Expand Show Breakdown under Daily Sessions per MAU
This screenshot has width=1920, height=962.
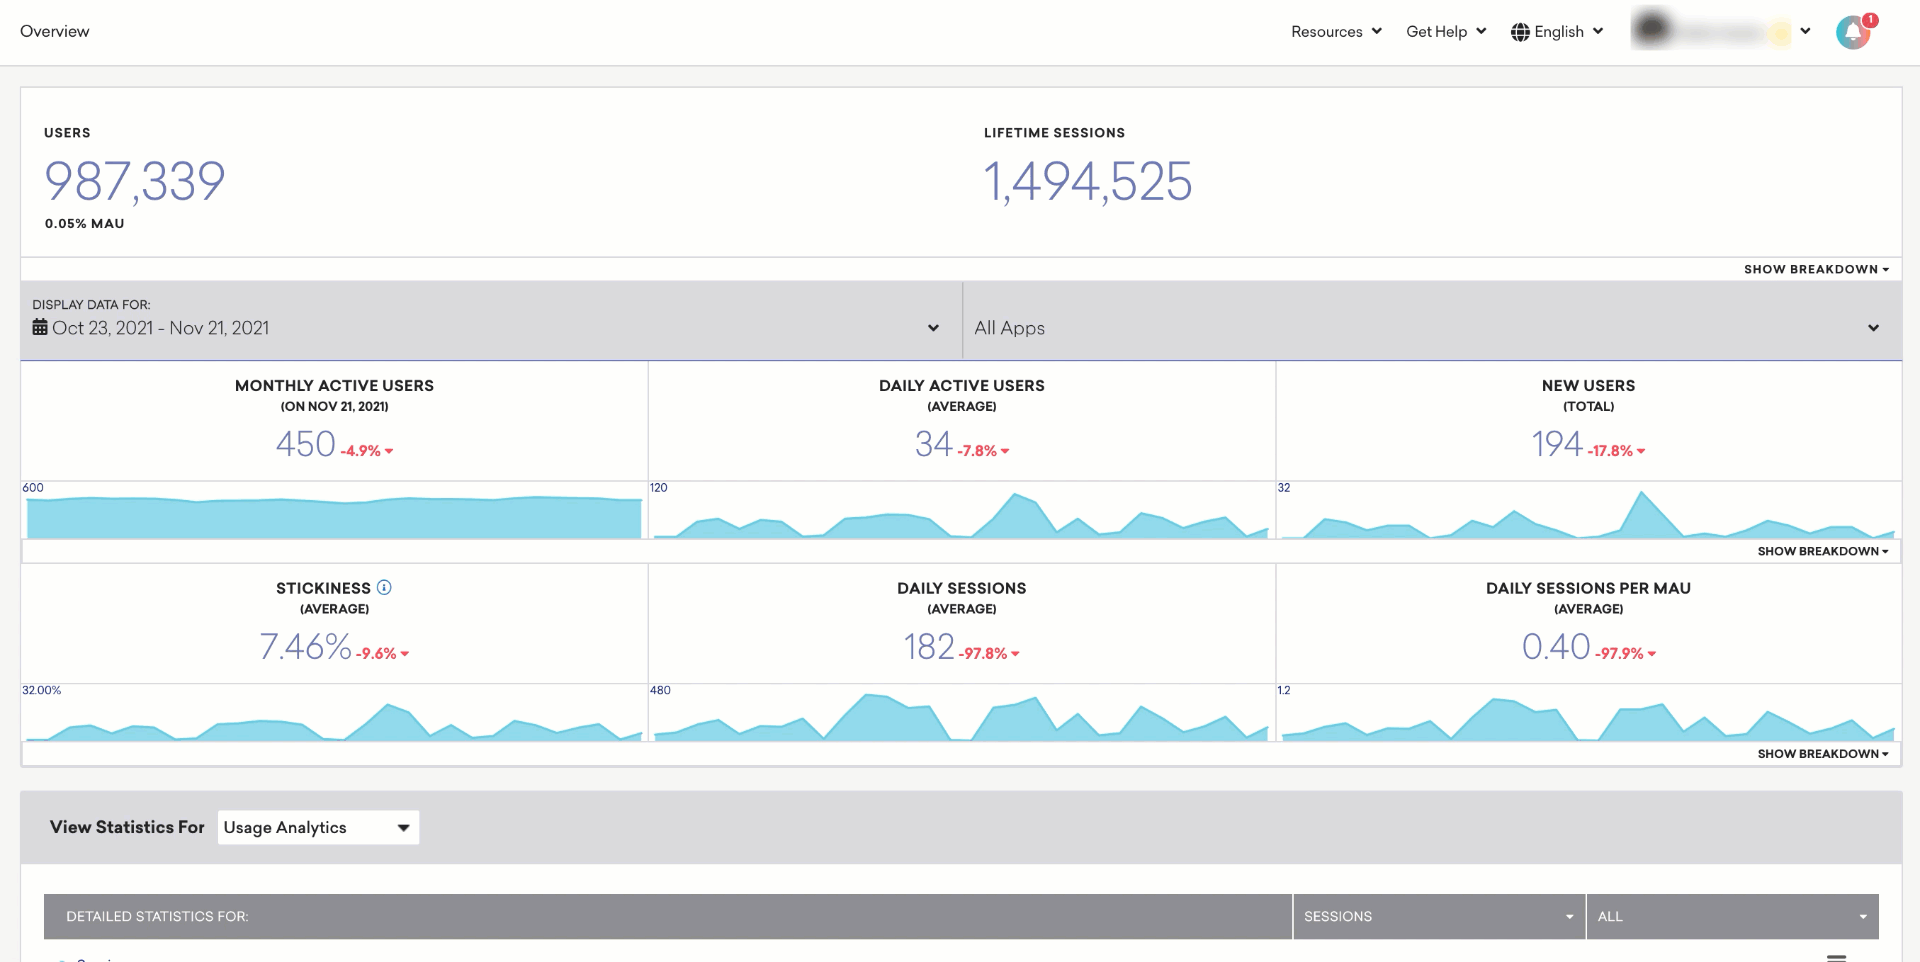[1822, 754]
